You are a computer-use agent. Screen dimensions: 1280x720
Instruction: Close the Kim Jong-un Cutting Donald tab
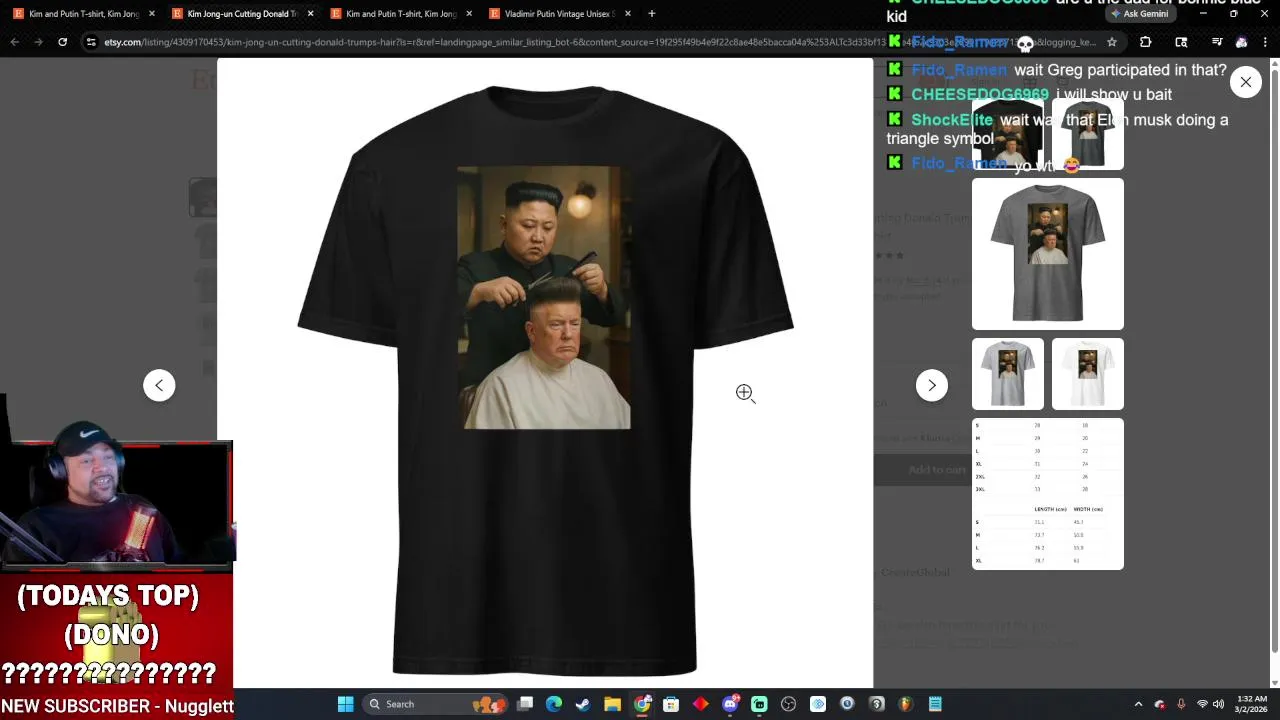(310, 14)
